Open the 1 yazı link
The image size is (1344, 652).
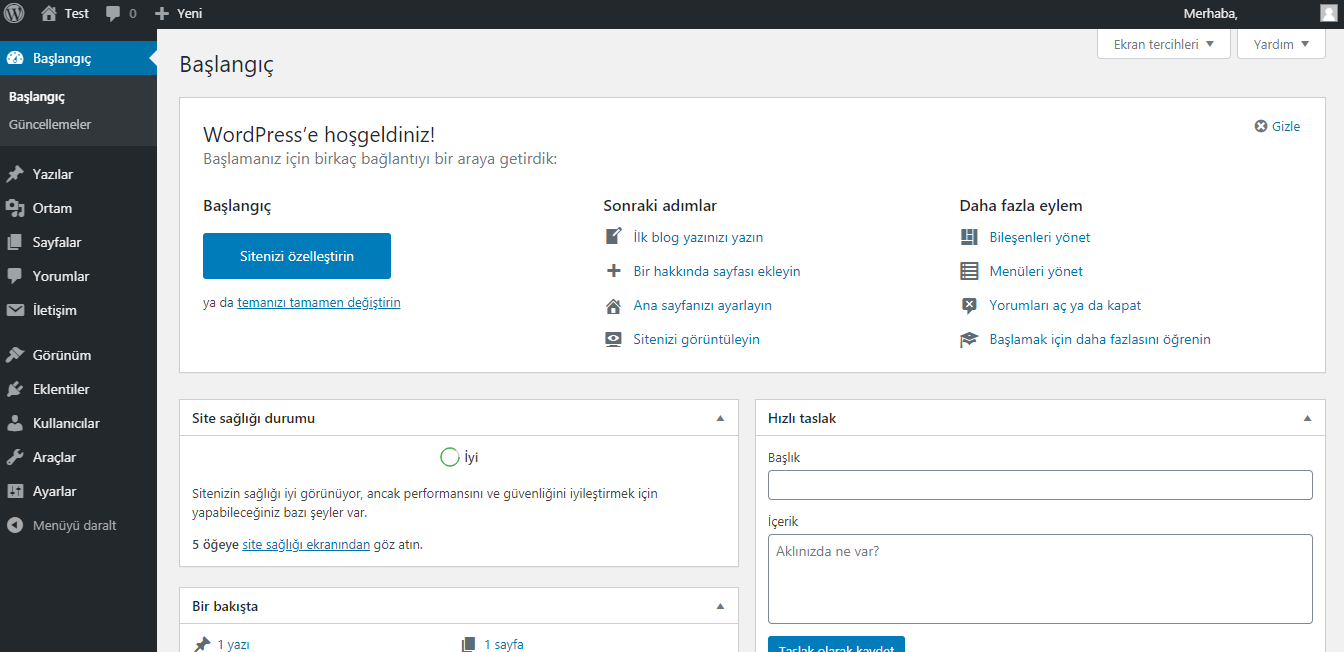point(234,645)
